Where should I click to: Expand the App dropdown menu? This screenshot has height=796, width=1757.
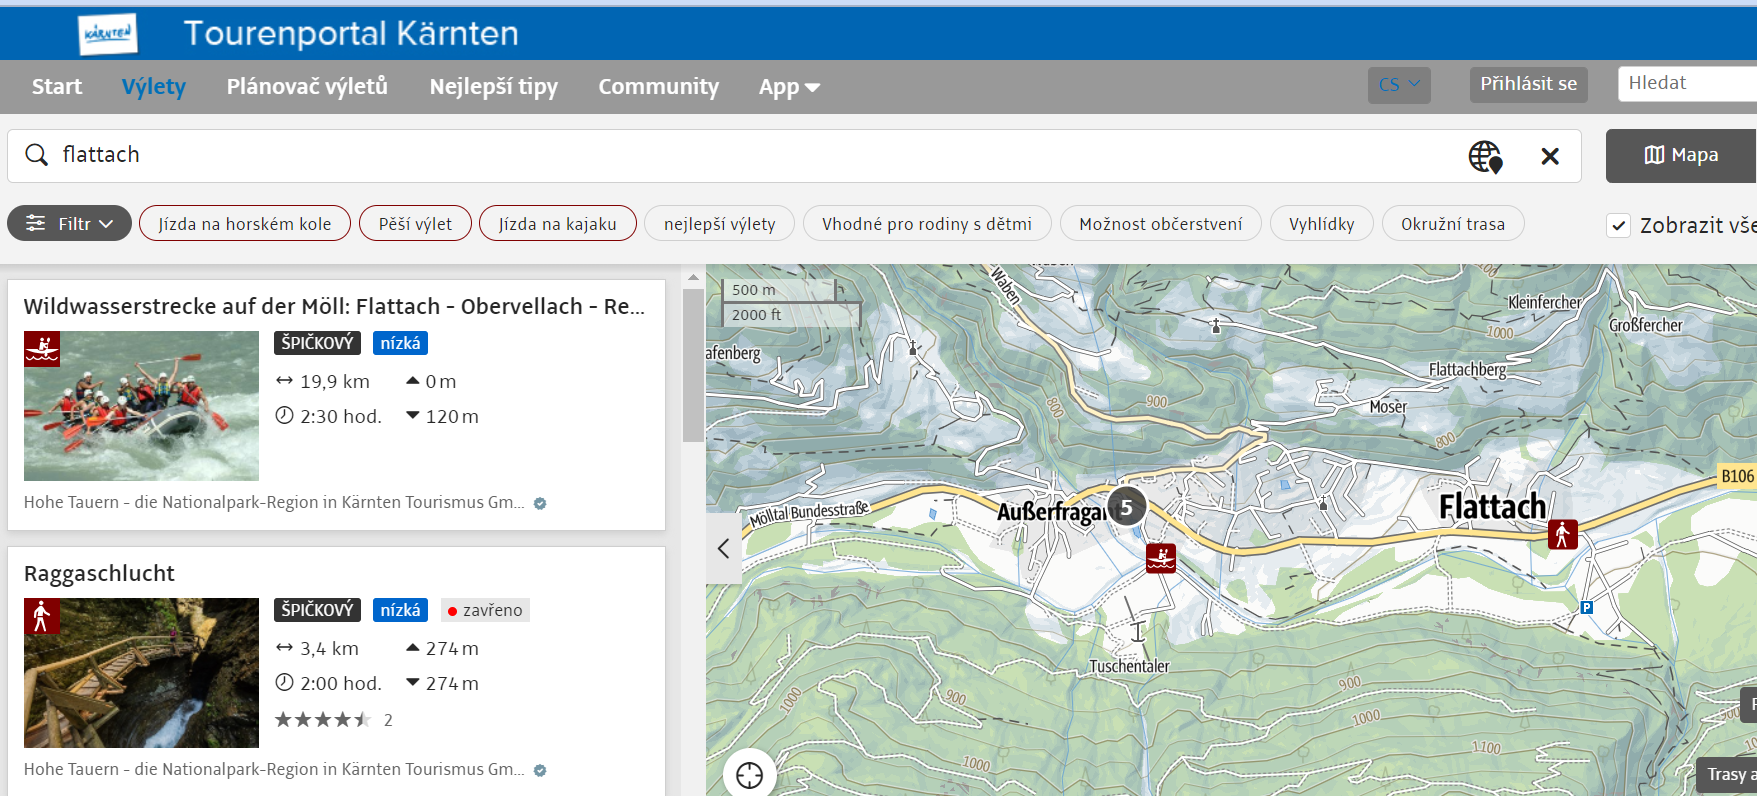click(x=789, y=87)
